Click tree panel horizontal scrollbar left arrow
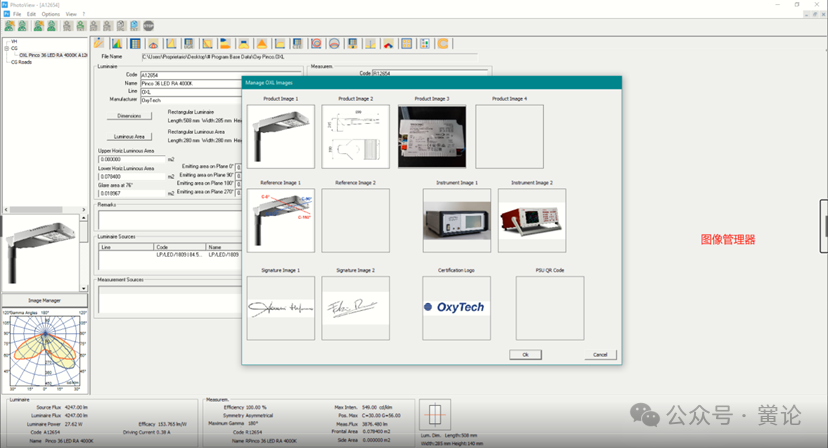 tap(6, 210)
